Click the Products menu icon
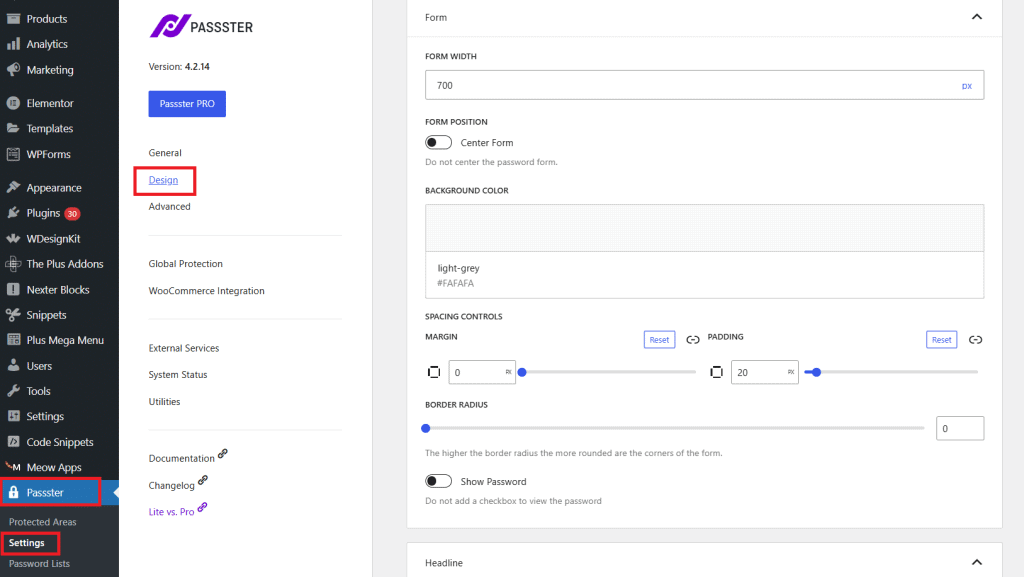This screenshot has width=1024, height=577. coord(13,18)
